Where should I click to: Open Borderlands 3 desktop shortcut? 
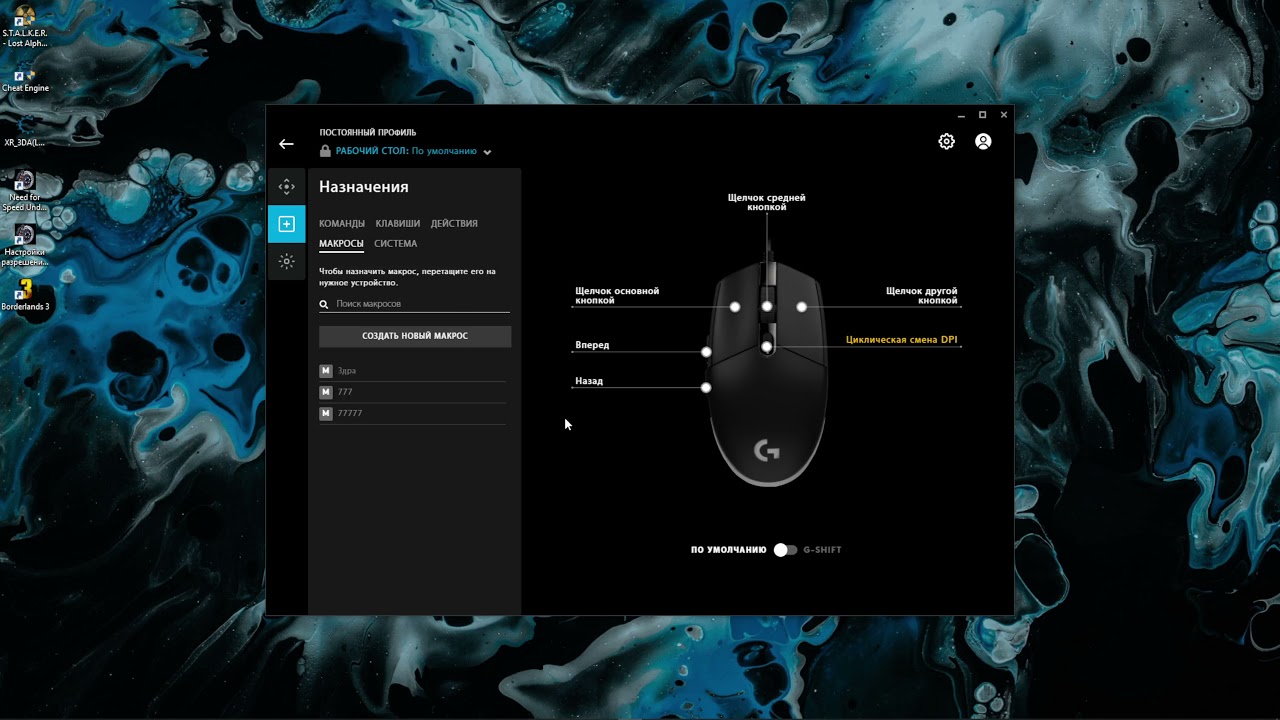click(25, 296)
